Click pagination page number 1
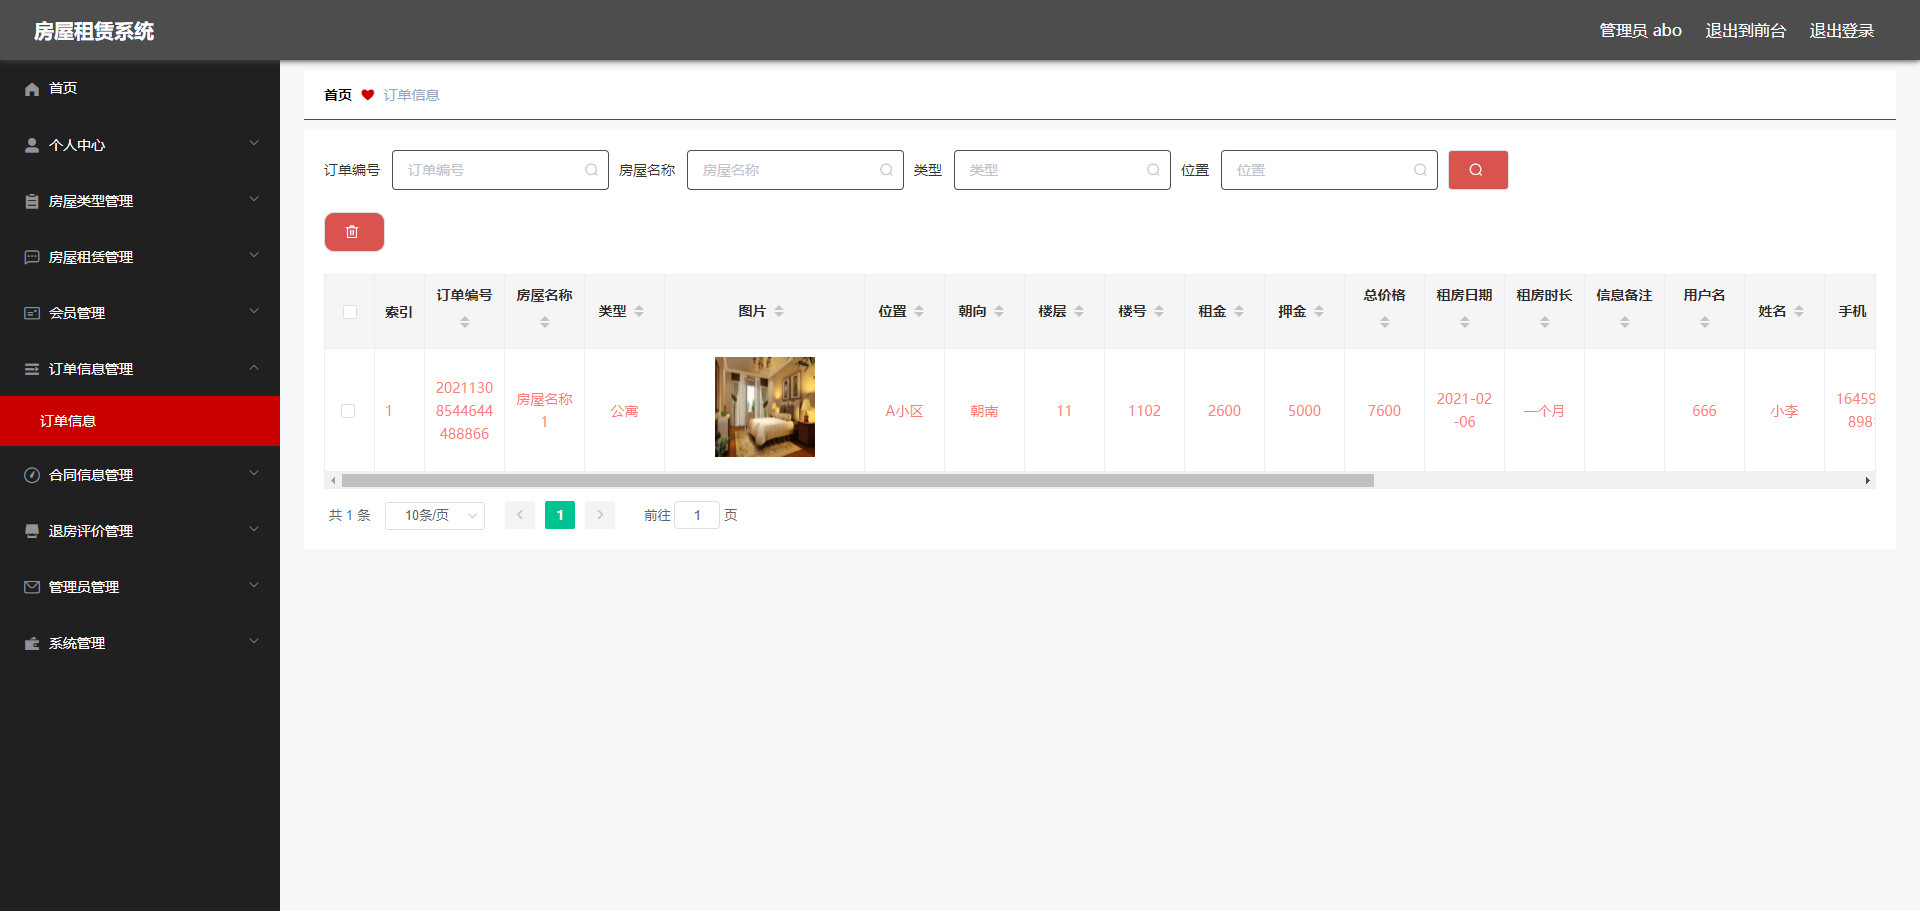The height and width of the screenshot is (911, 1920). [x=560, y=515]
